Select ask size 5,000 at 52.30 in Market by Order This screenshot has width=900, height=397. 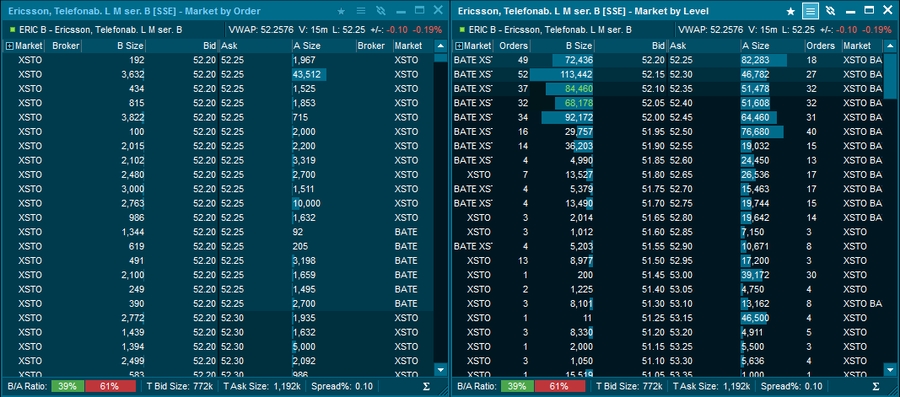pyautogui.click(x=304, y=347)
